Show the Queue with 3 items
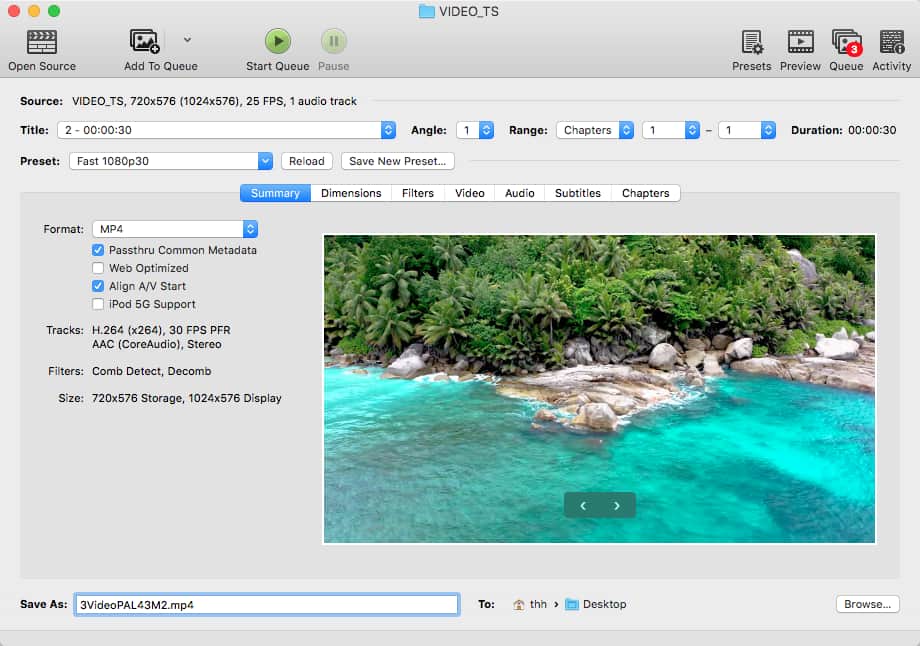The height and width of the screenshot is (646, 920). 846,42
